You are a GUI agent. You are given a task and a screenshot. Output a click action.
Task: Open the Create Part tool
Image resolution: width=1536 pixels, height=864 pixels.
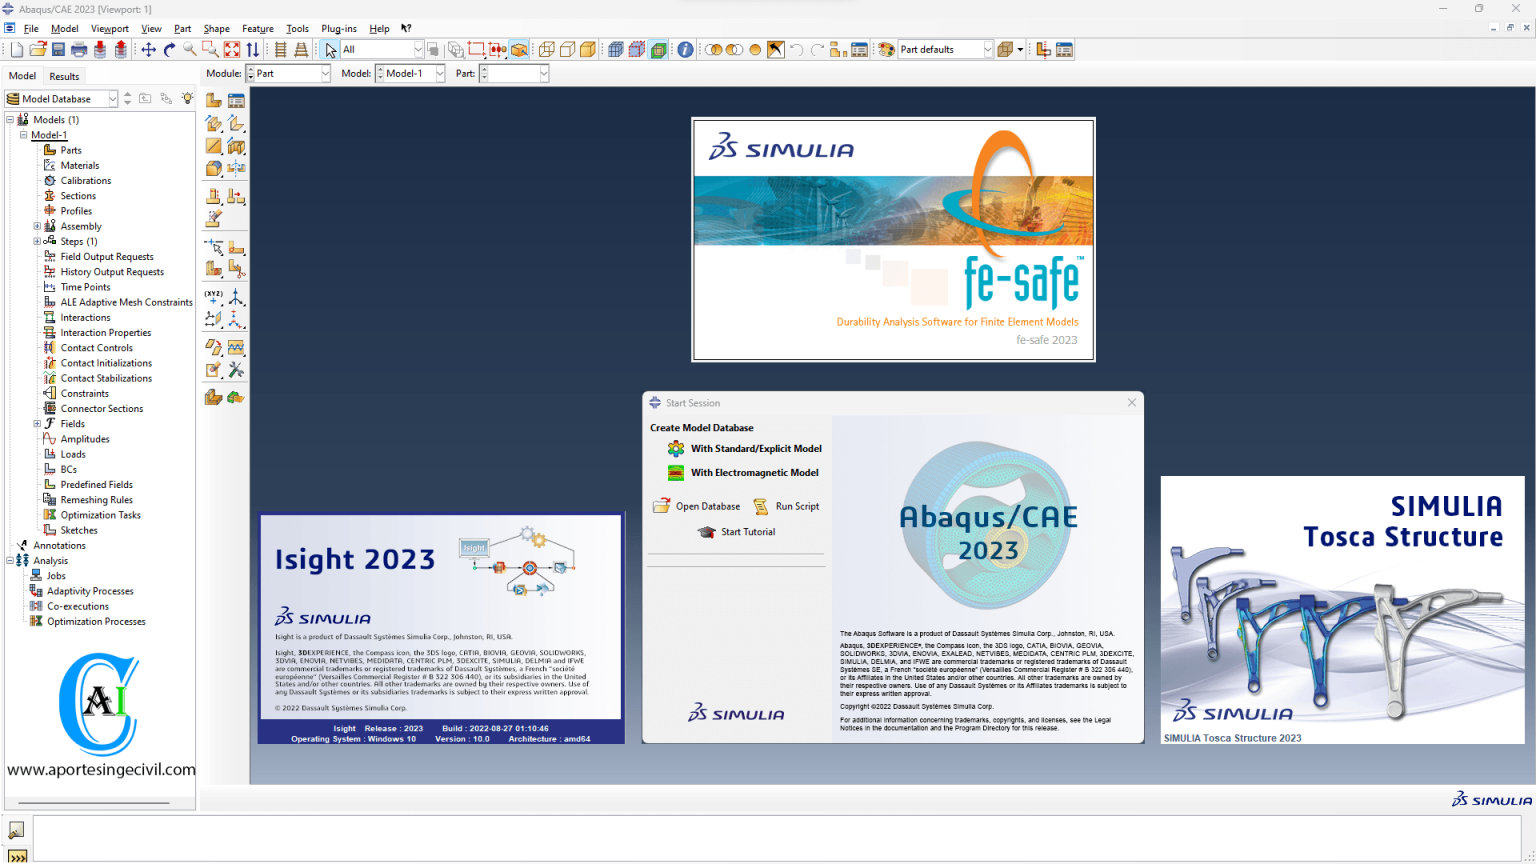tap(213, 100)
